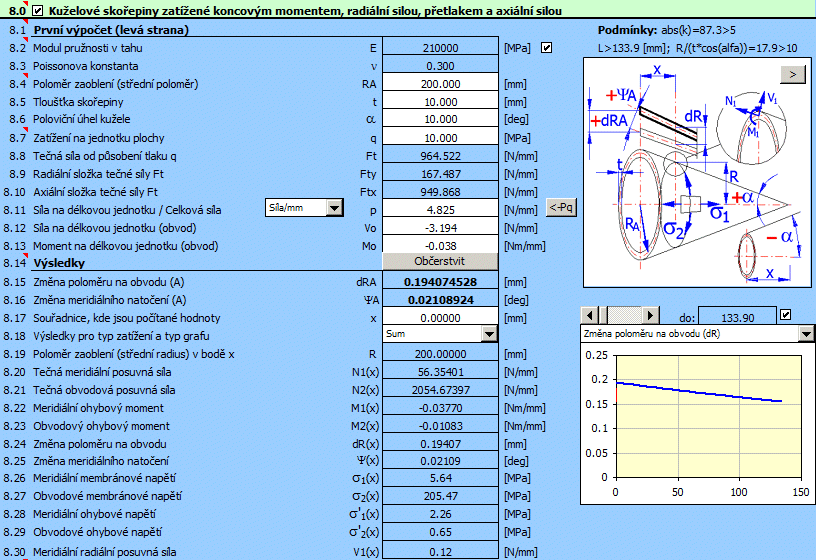Image resolution: width=816 pixels, height=560 pixels.
Task: Click the Poisson constant field 0.300
Action: (x=440, y=66)
